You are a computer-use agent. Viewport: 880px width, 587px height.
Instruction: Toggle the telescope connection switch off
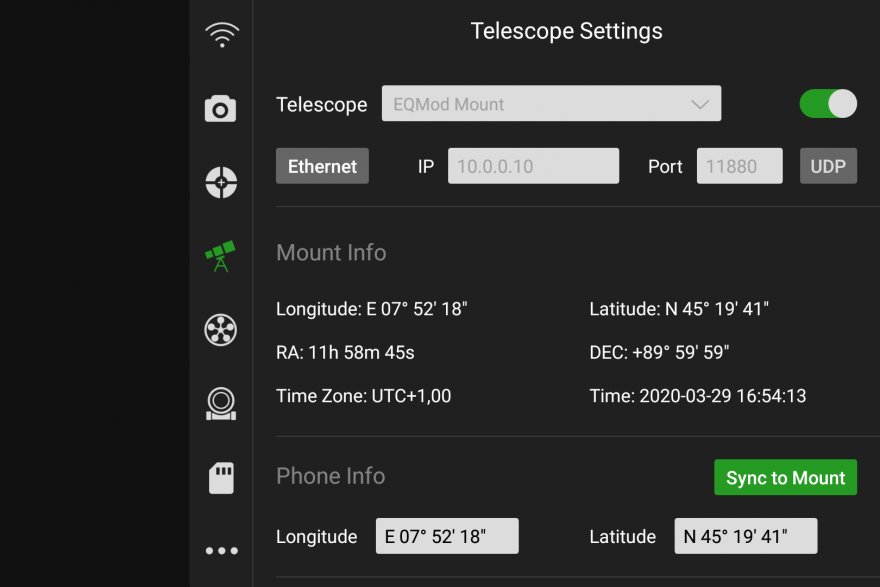(828, 104)
